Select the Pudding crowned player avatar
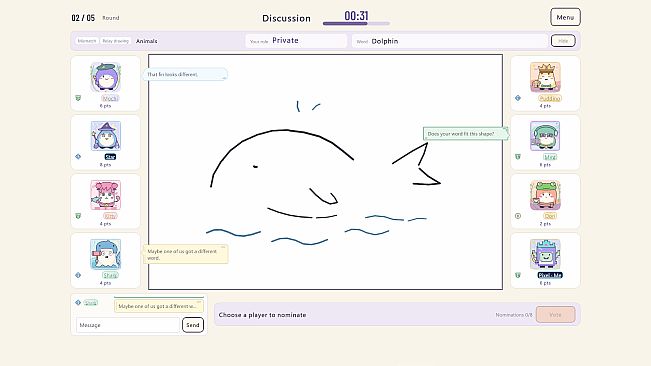The height and width of the screenshot is (366, 651). click(545, 77)
